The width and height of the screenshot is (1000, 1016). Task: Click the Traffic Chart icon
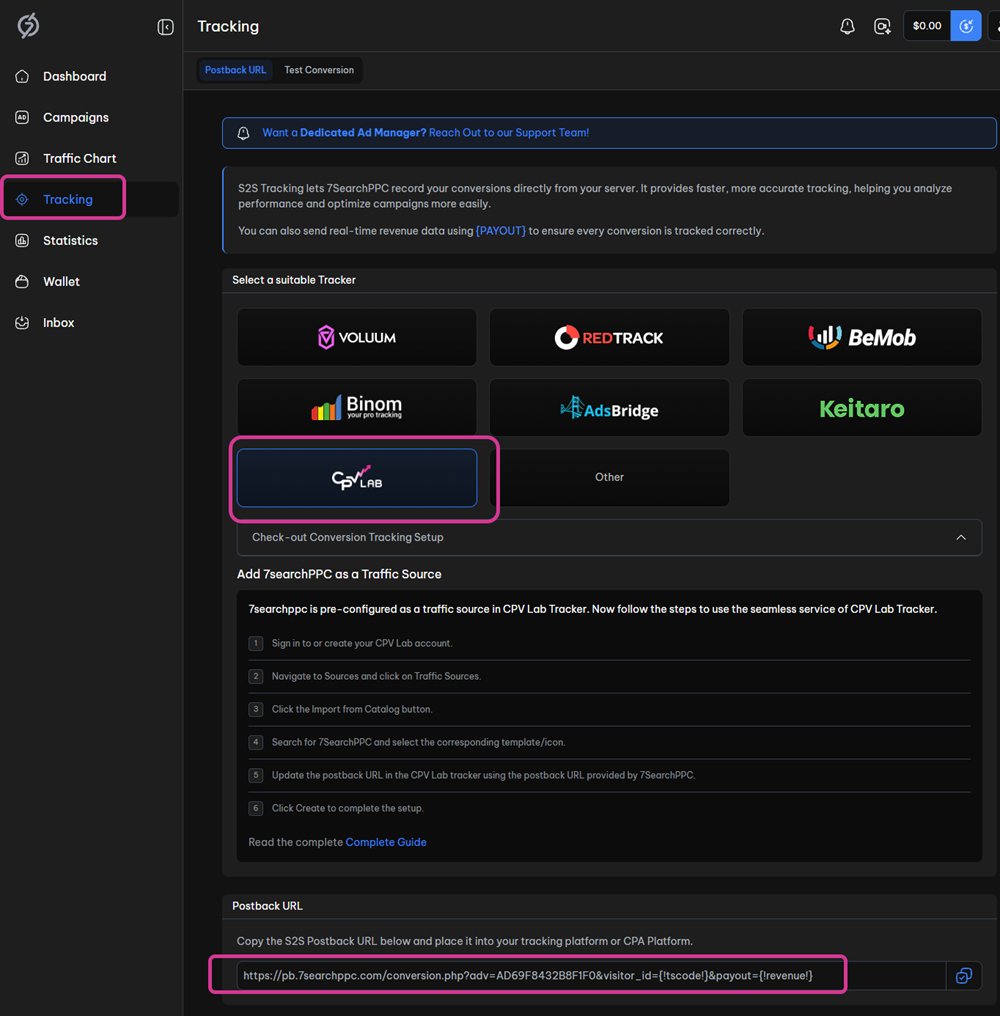pos(22,158)
